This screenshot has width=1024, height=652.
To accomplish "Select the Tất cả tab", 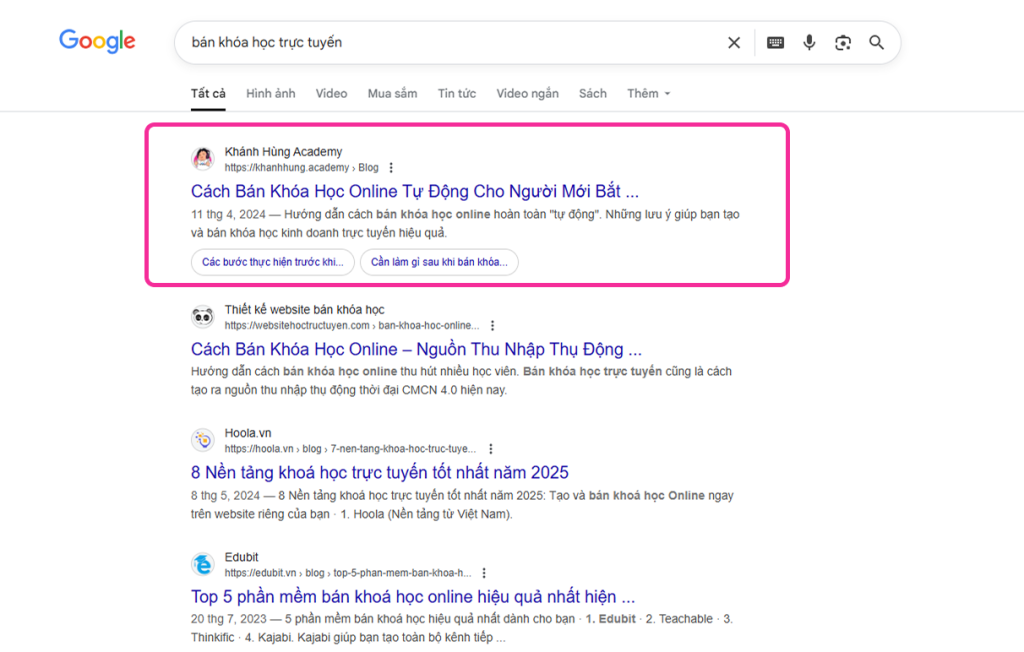I will coord(208,93).
